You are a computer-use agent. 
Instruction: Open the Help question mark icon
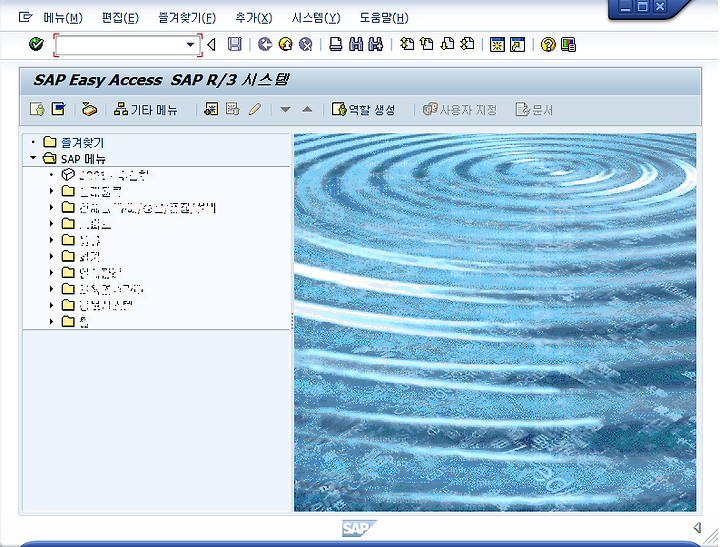[548, 45]
